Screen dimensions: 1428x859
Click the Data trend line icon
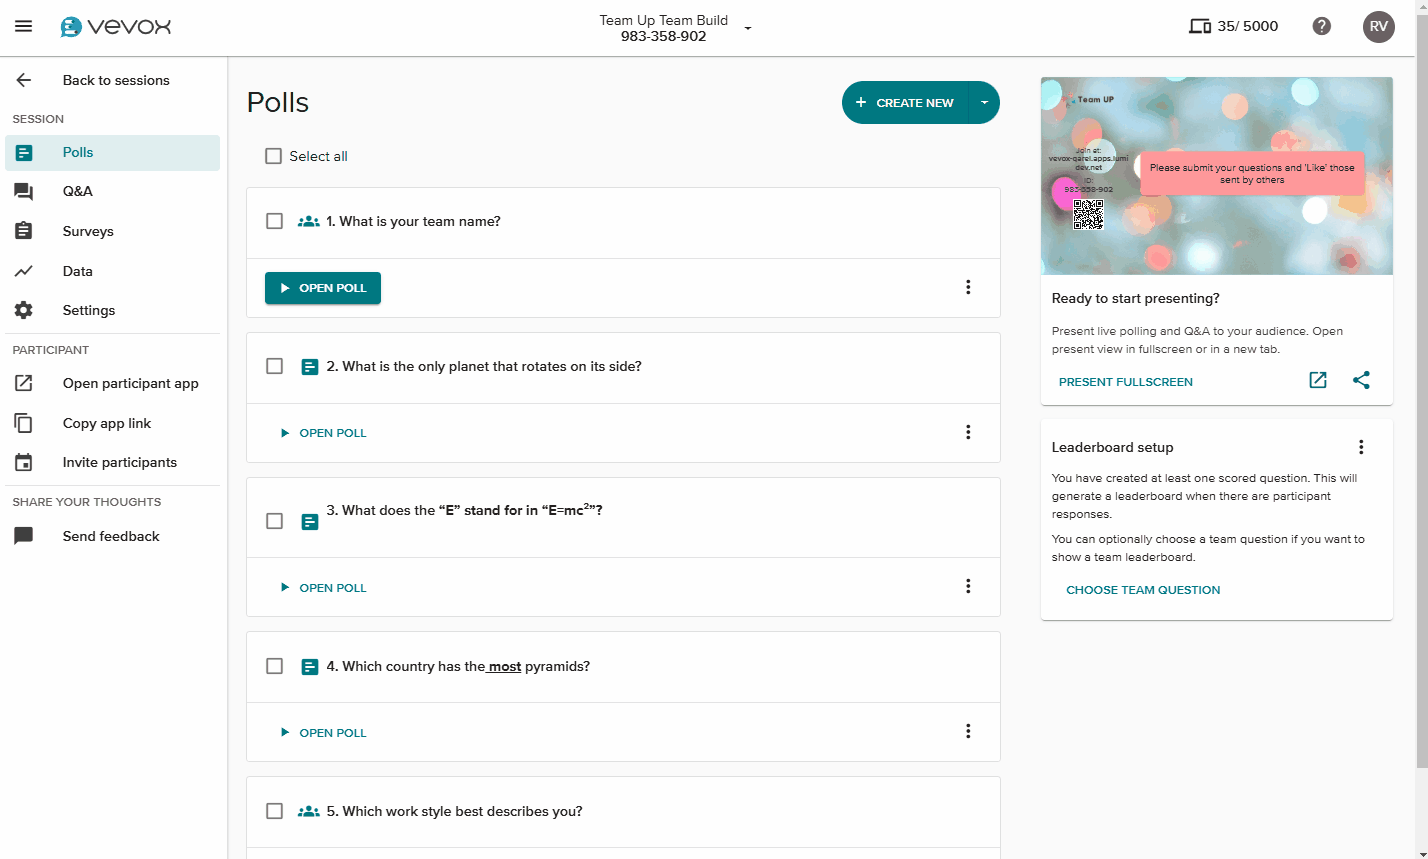click(24, 271)
